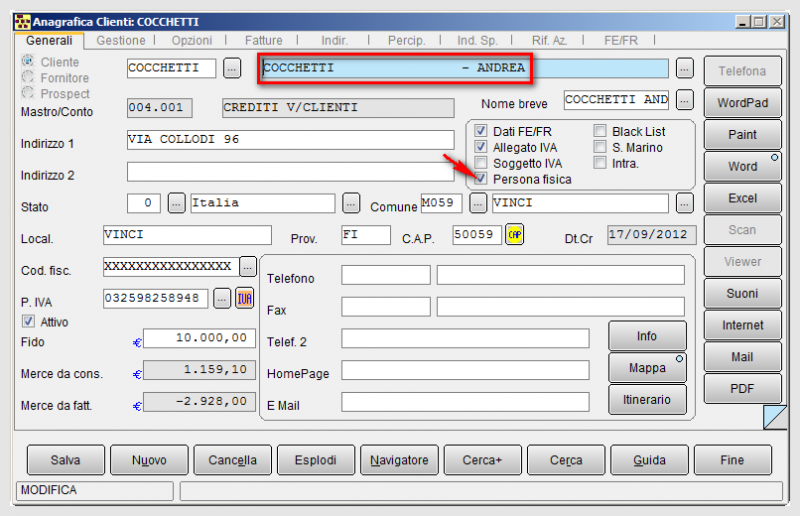Launch Paint from side panel

point(743,134)
